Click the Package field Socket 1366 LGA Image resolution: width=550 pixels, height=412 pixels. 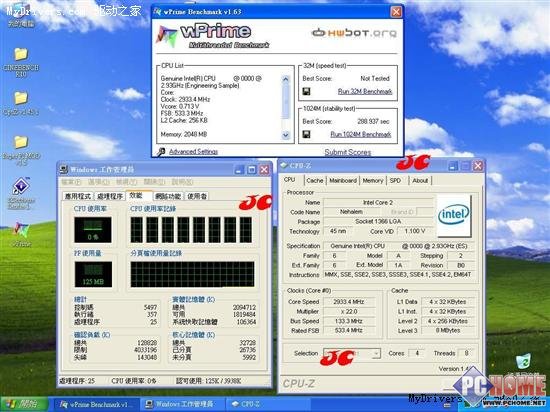click(x=378, y=222)
